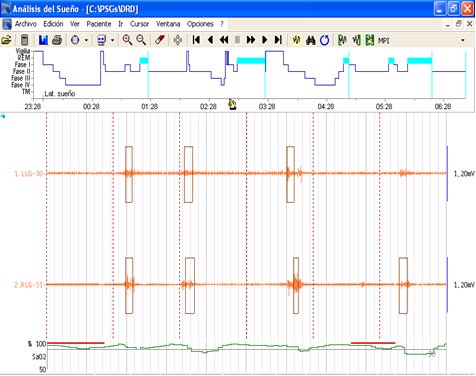Open the Paciente menu
This screenshot has height=376, width=476.
(99, 24)
